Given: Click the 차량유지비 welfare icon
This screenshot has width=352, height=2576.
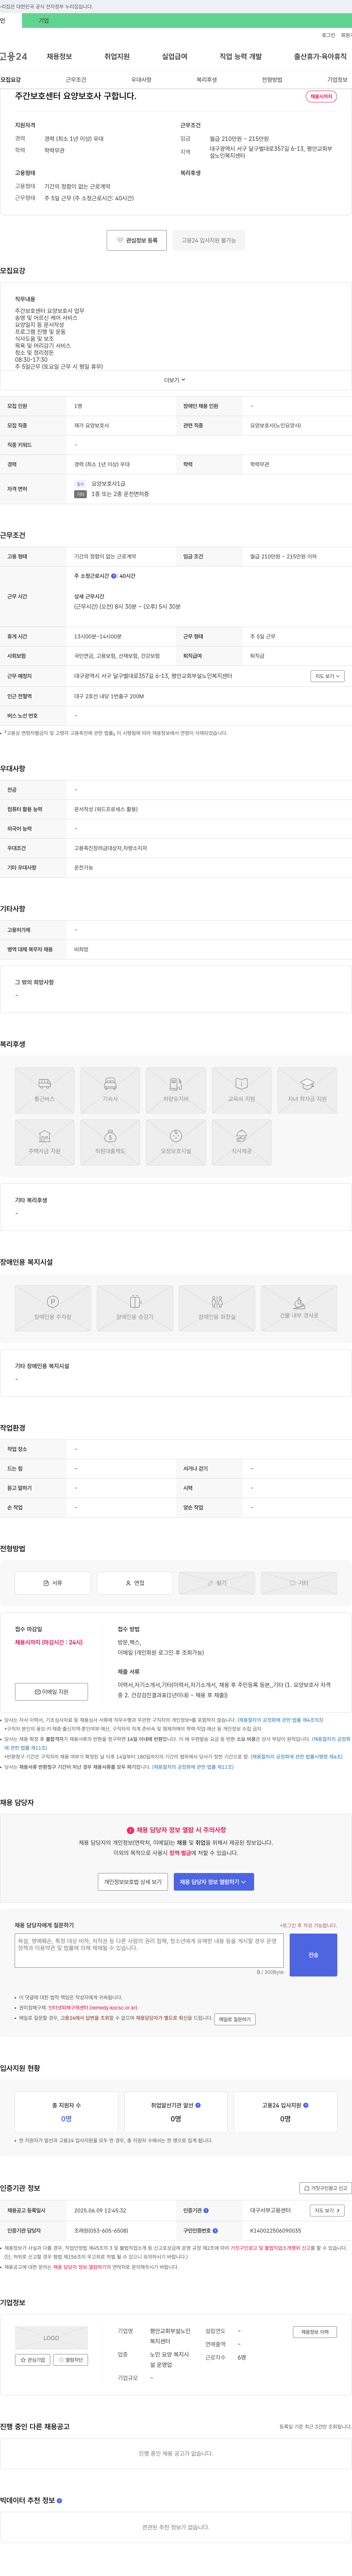Looking at the screenshot, I should tap(176, 1090).
